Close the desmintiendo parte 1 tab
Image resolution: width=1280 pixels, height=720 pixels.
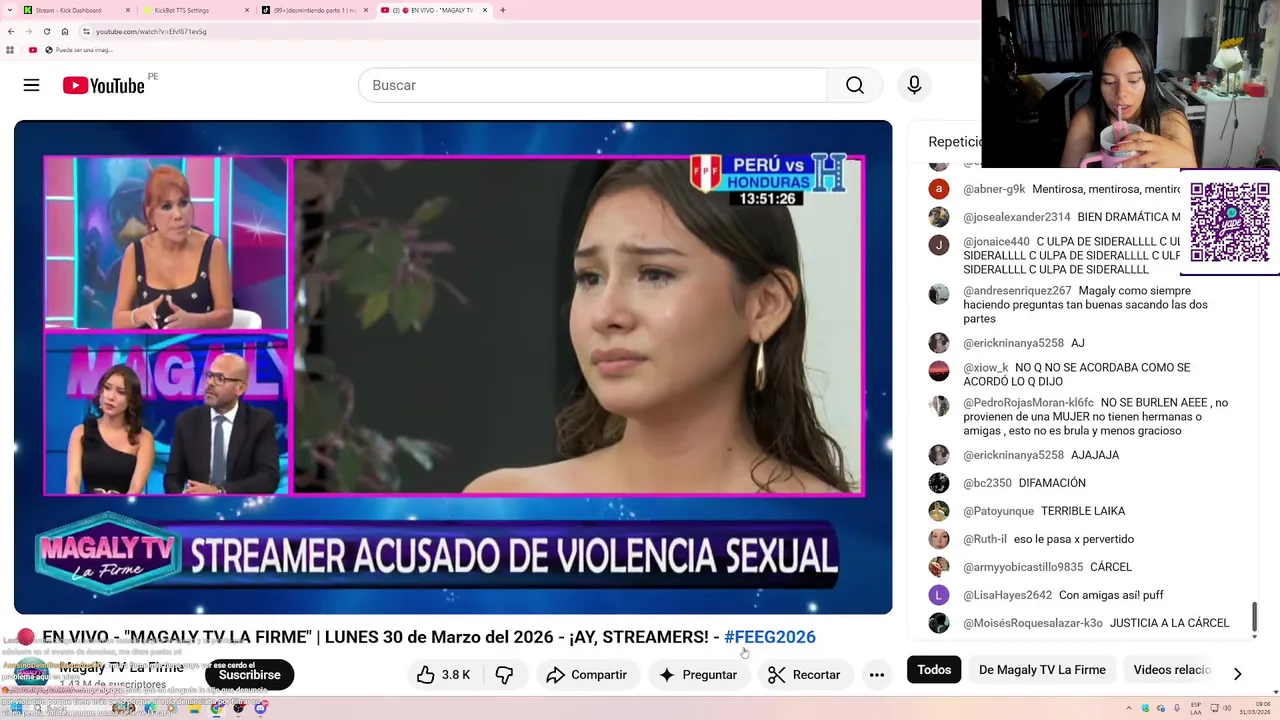367,10
